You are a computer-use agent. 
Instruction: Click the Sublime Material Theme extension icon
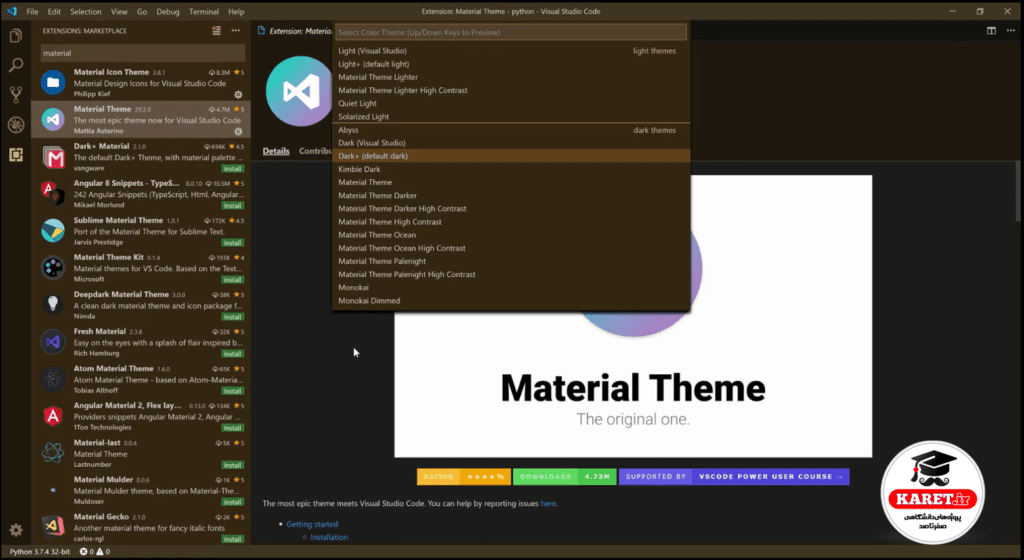(53, 230)
